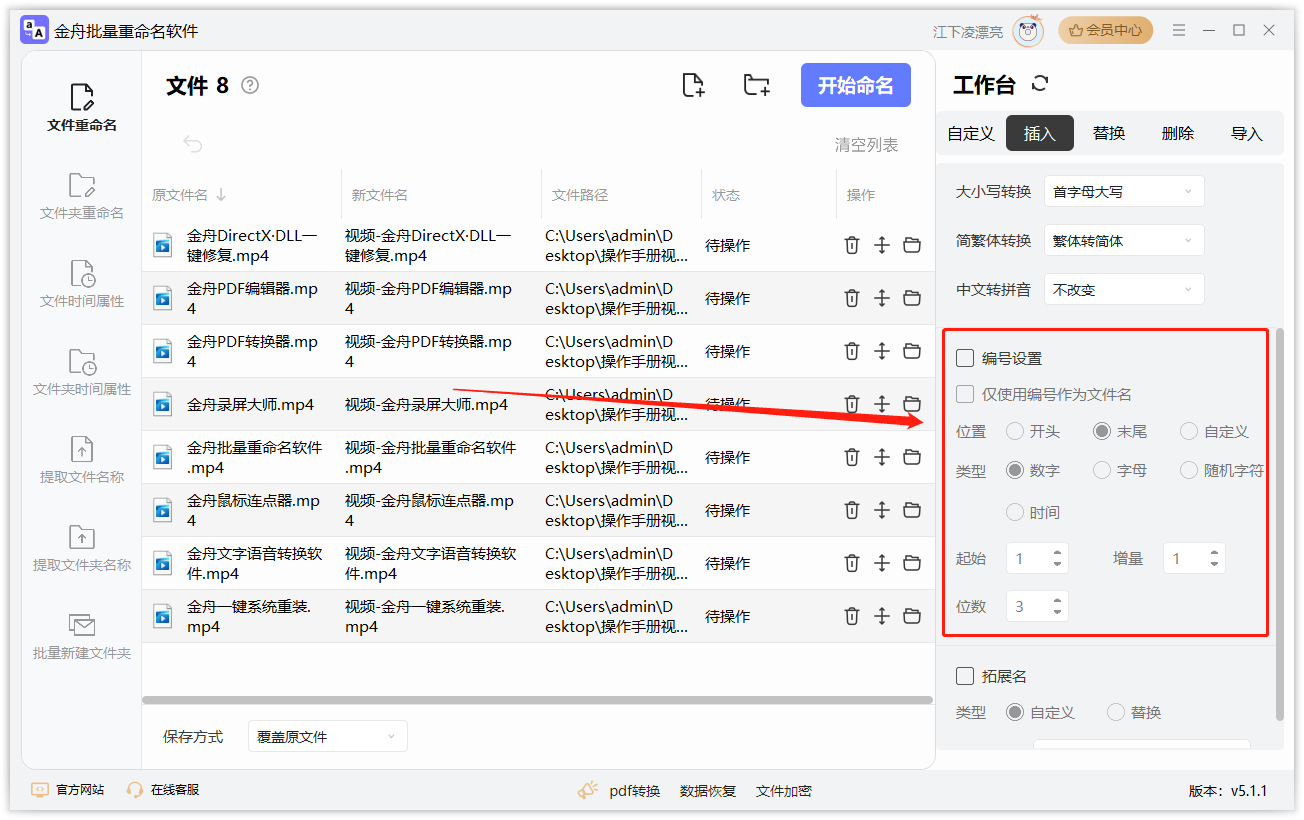The width and height of the screenshot is (1304, 820).
Task: Open 大小写转换 dropdown showing 首字母大写
Action: tap(1124, 191)
